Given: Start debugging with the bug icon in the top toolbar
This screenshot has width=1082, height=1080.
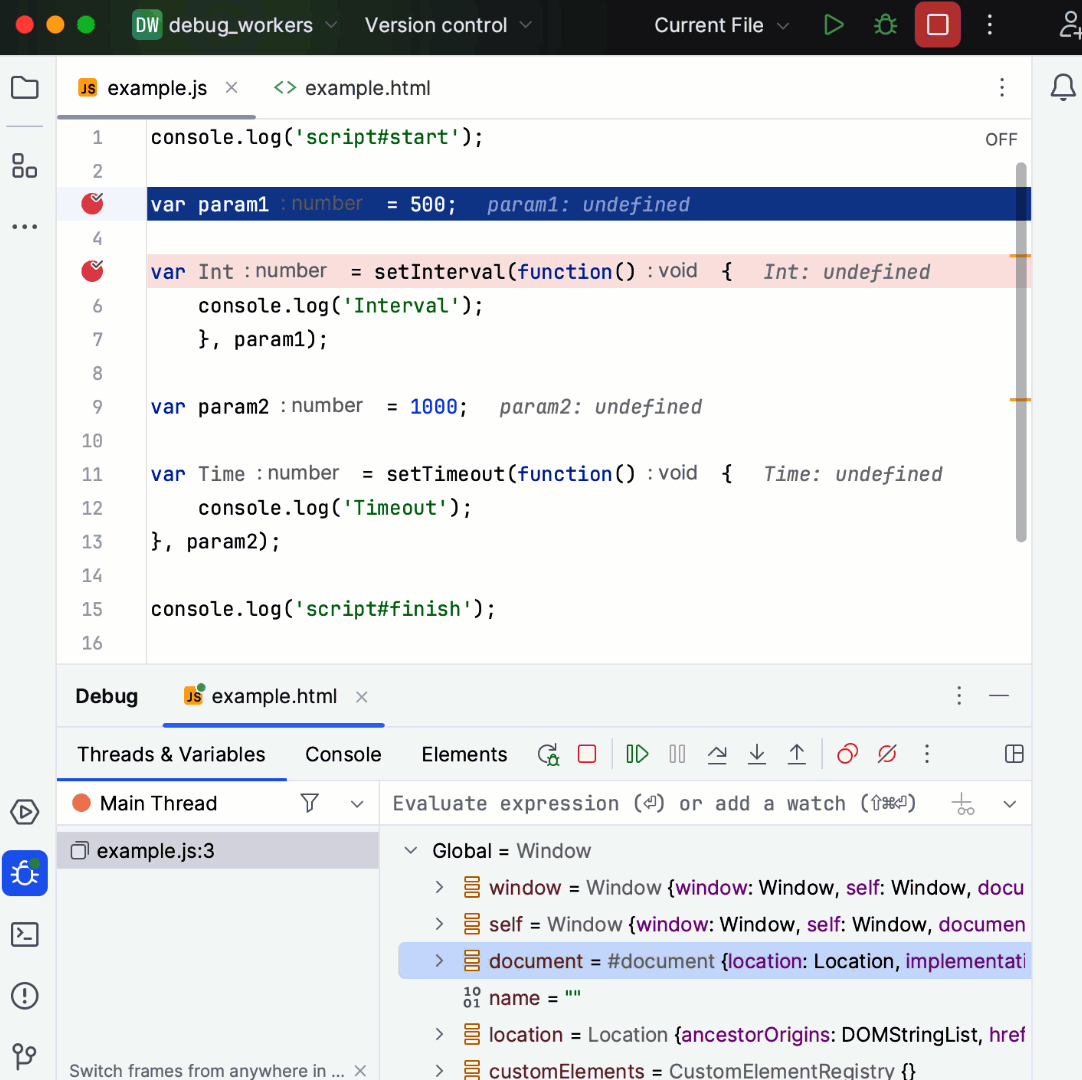Looking at the screenshot, I should 884,25.
